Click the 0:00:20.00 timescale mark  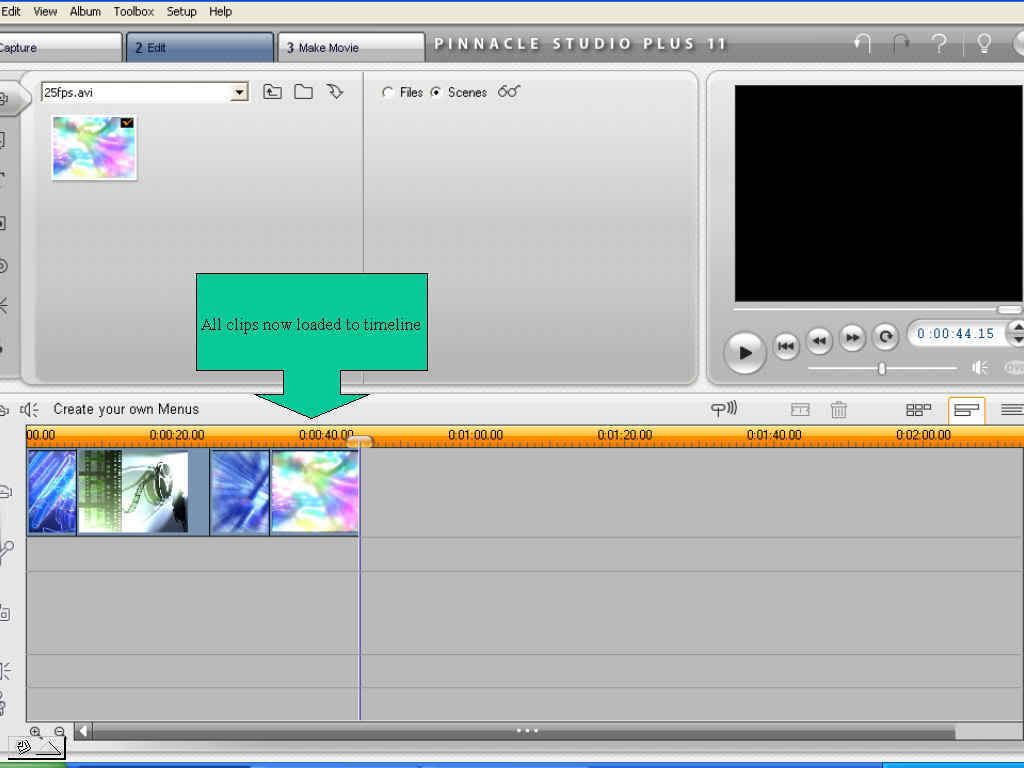click(x=176, y=434)
